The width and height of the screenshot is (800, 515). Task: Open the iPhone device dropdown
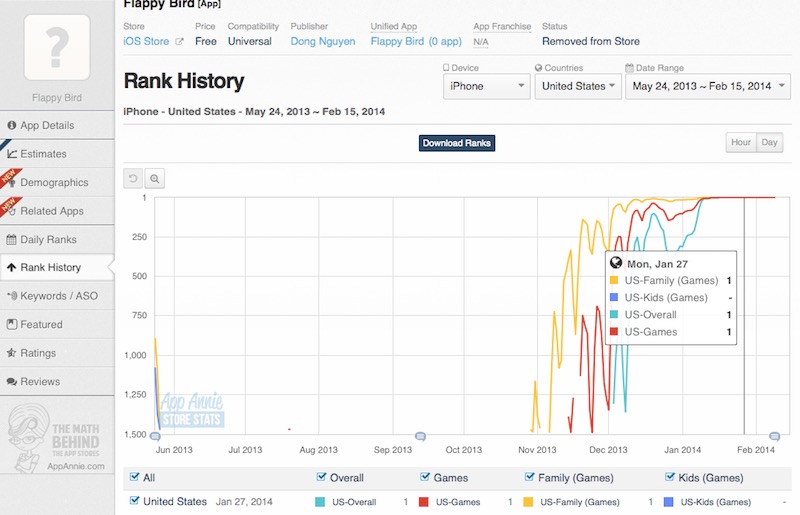tap(487, 86)
